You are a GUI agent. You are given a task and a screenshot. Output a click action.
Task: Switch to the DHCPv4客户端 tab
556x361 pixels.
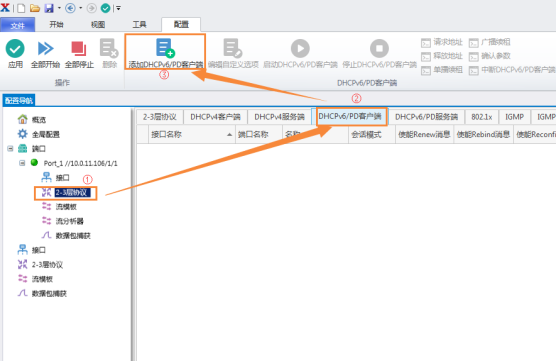(215, 117)
